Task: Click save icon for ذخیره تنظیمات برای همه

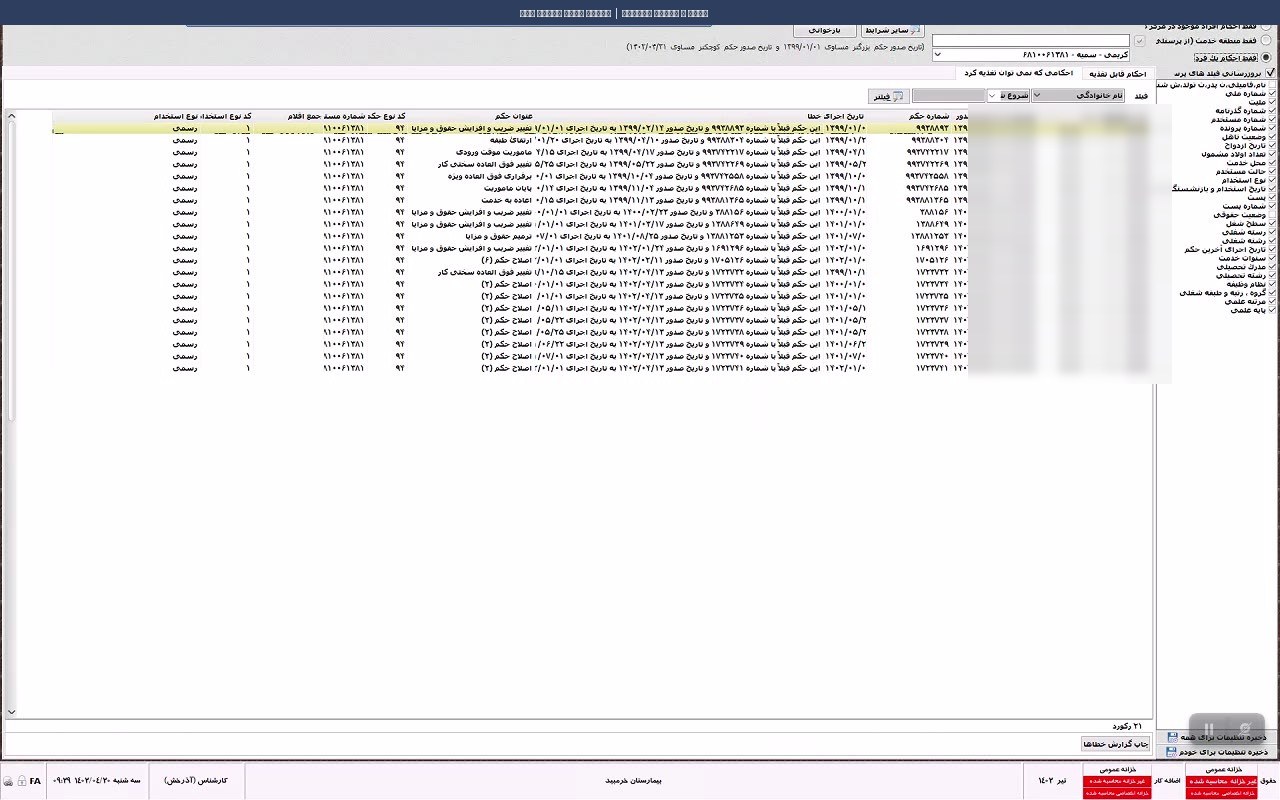Action: click(x=1172, y=737)
